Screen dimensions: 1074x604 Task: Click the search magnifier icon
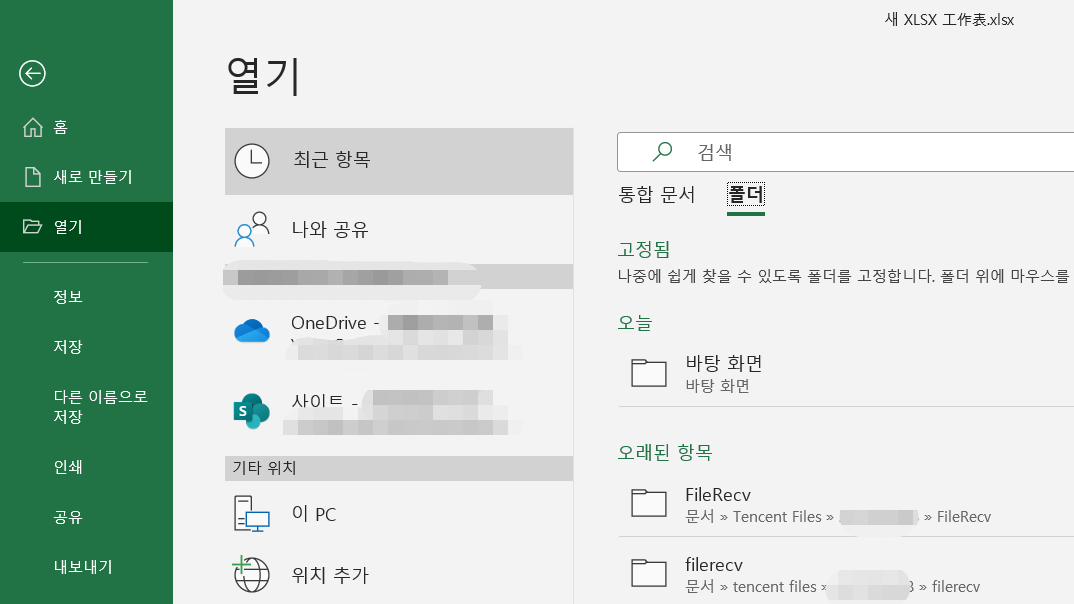[x=661, y=150]
